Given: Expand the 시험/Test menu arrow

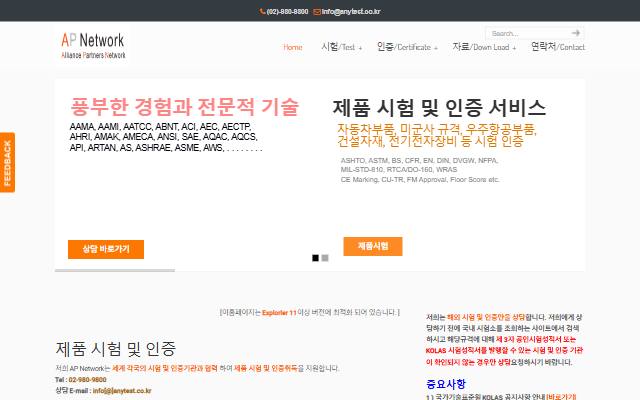Looking at the screenshot, I should [x=360, y=48].
